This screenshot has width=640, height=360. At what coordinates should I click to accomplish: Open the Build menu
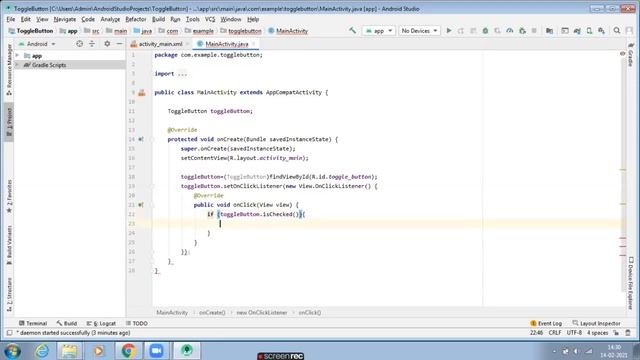point(158,19)
